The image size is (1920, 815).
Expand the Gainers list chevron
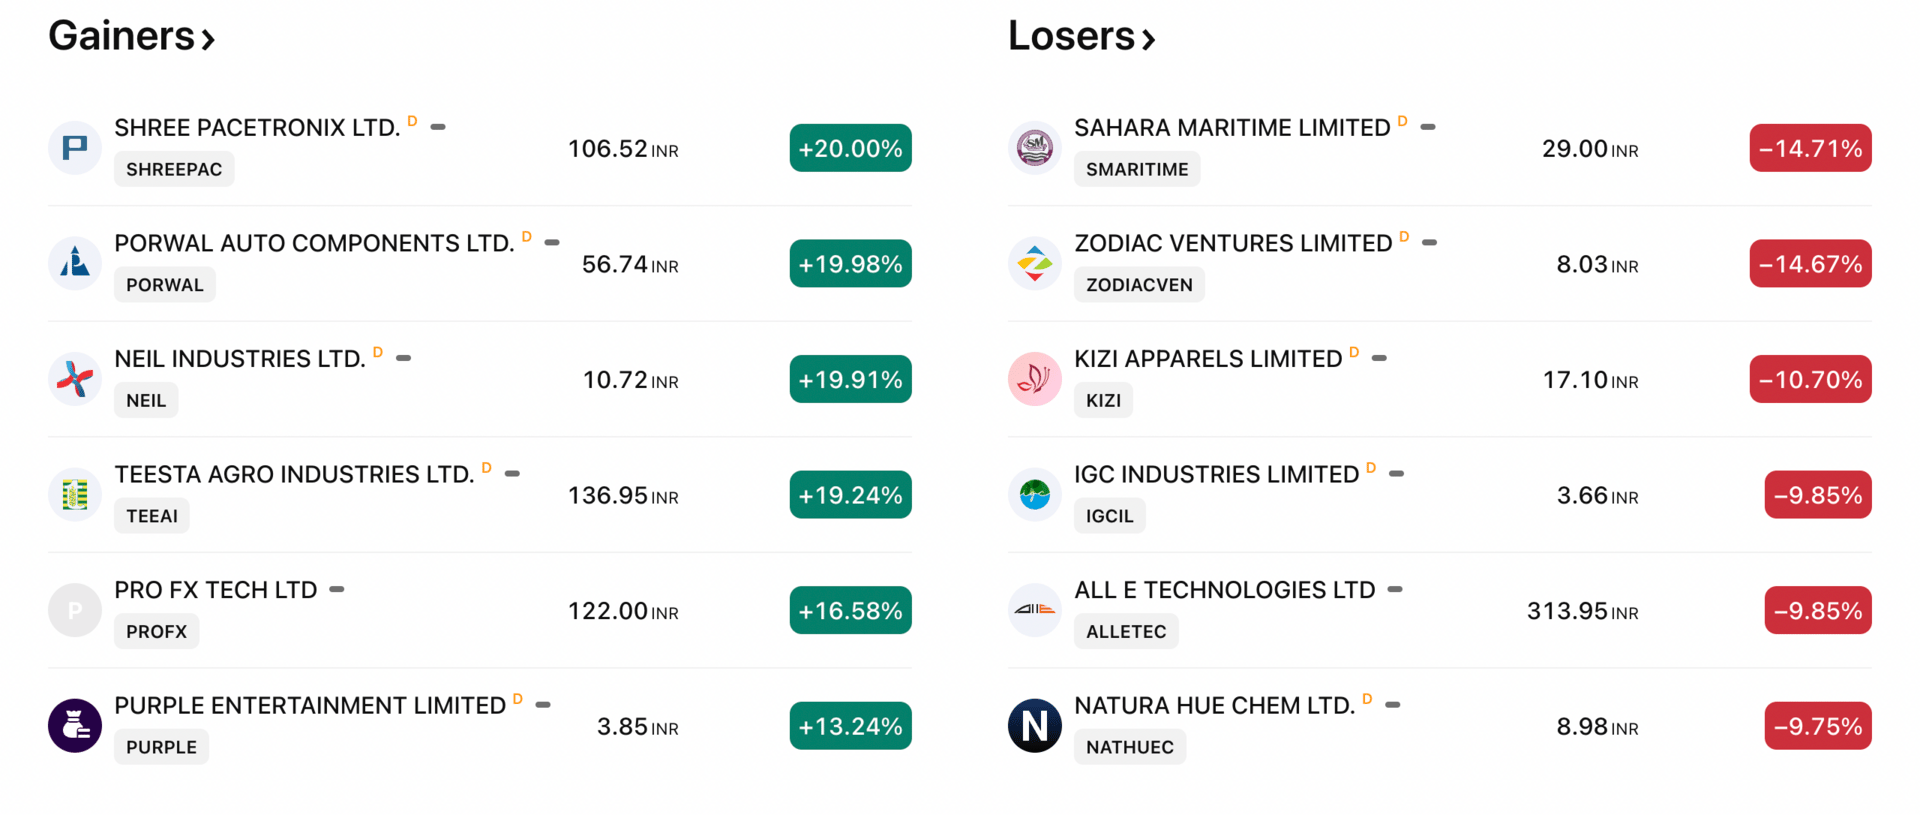208,40
